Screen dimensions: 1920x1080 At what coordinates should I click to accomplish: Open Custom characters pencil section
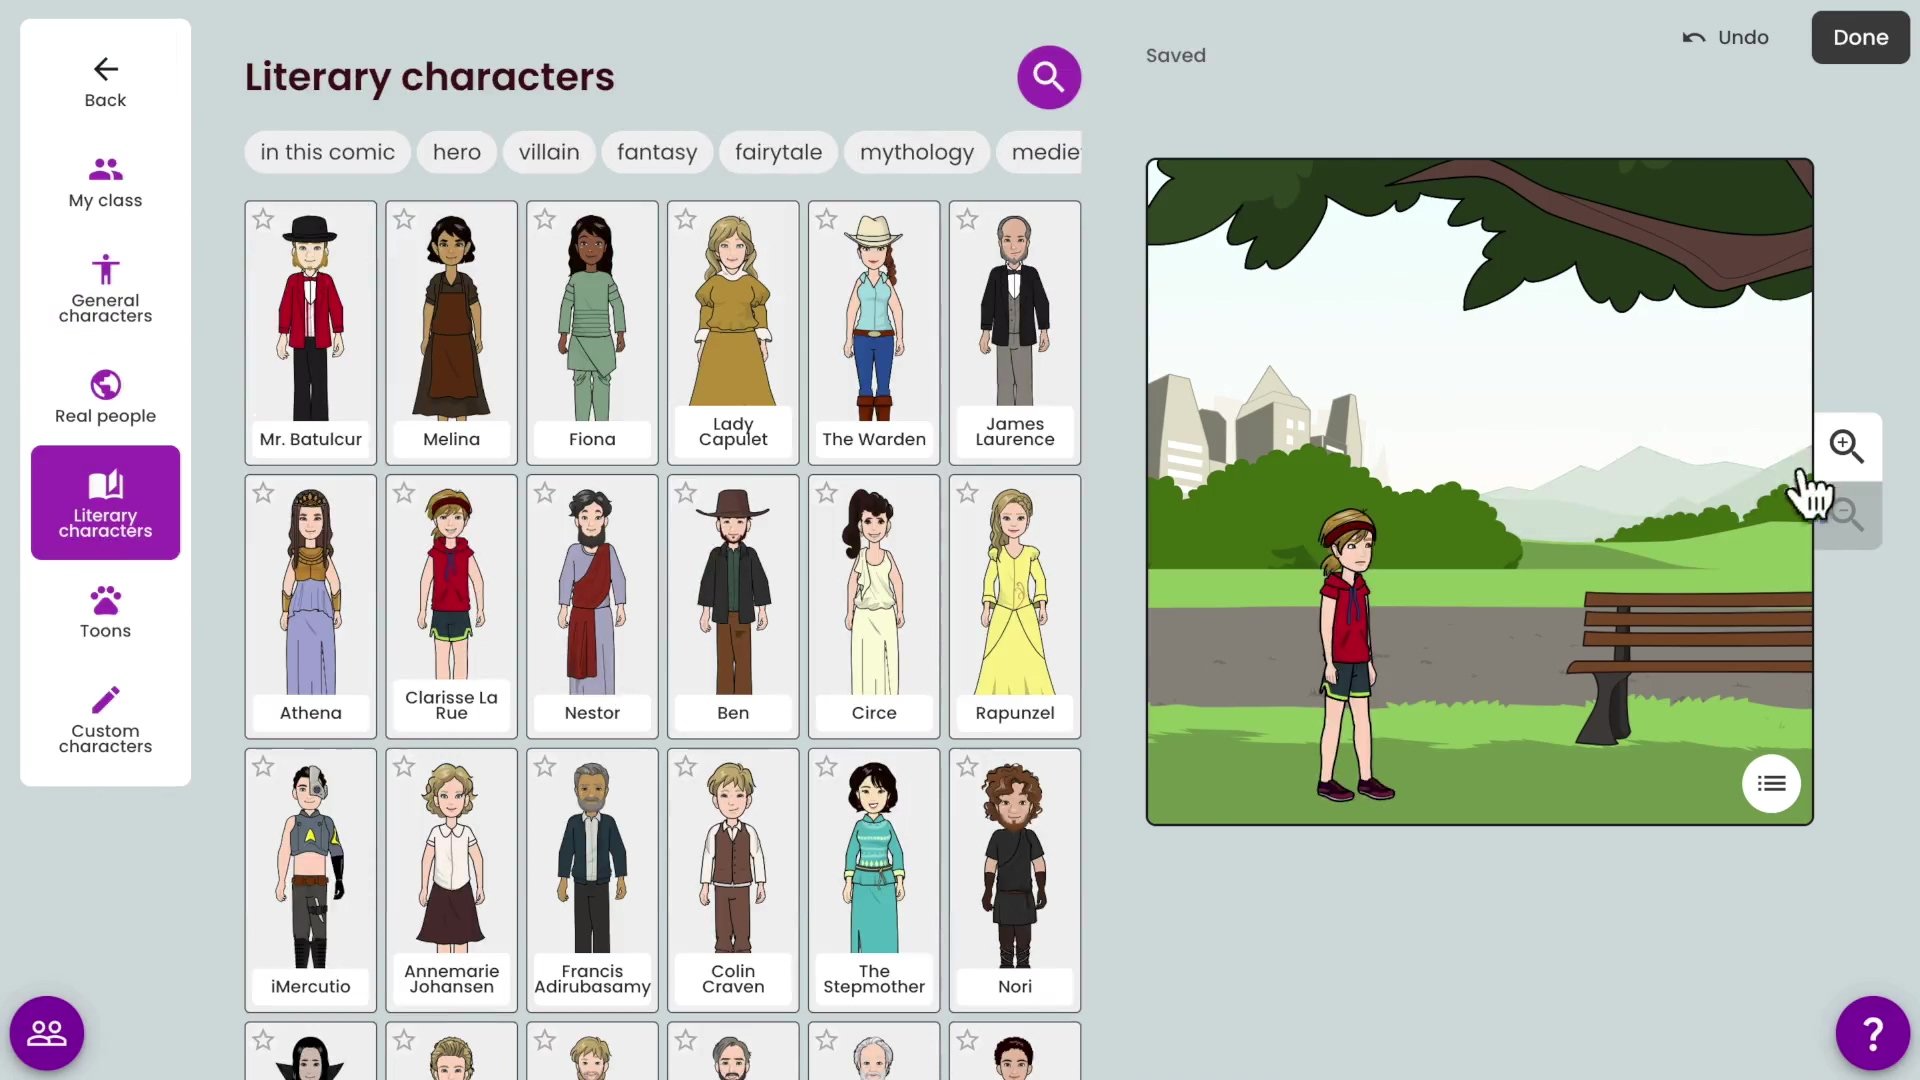105,719
